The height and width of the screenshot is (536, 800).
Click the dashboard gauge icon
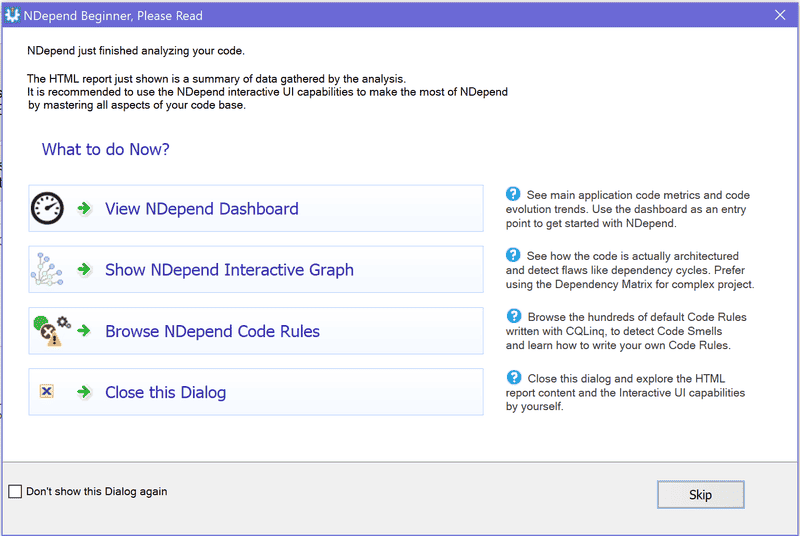(47, 208)
